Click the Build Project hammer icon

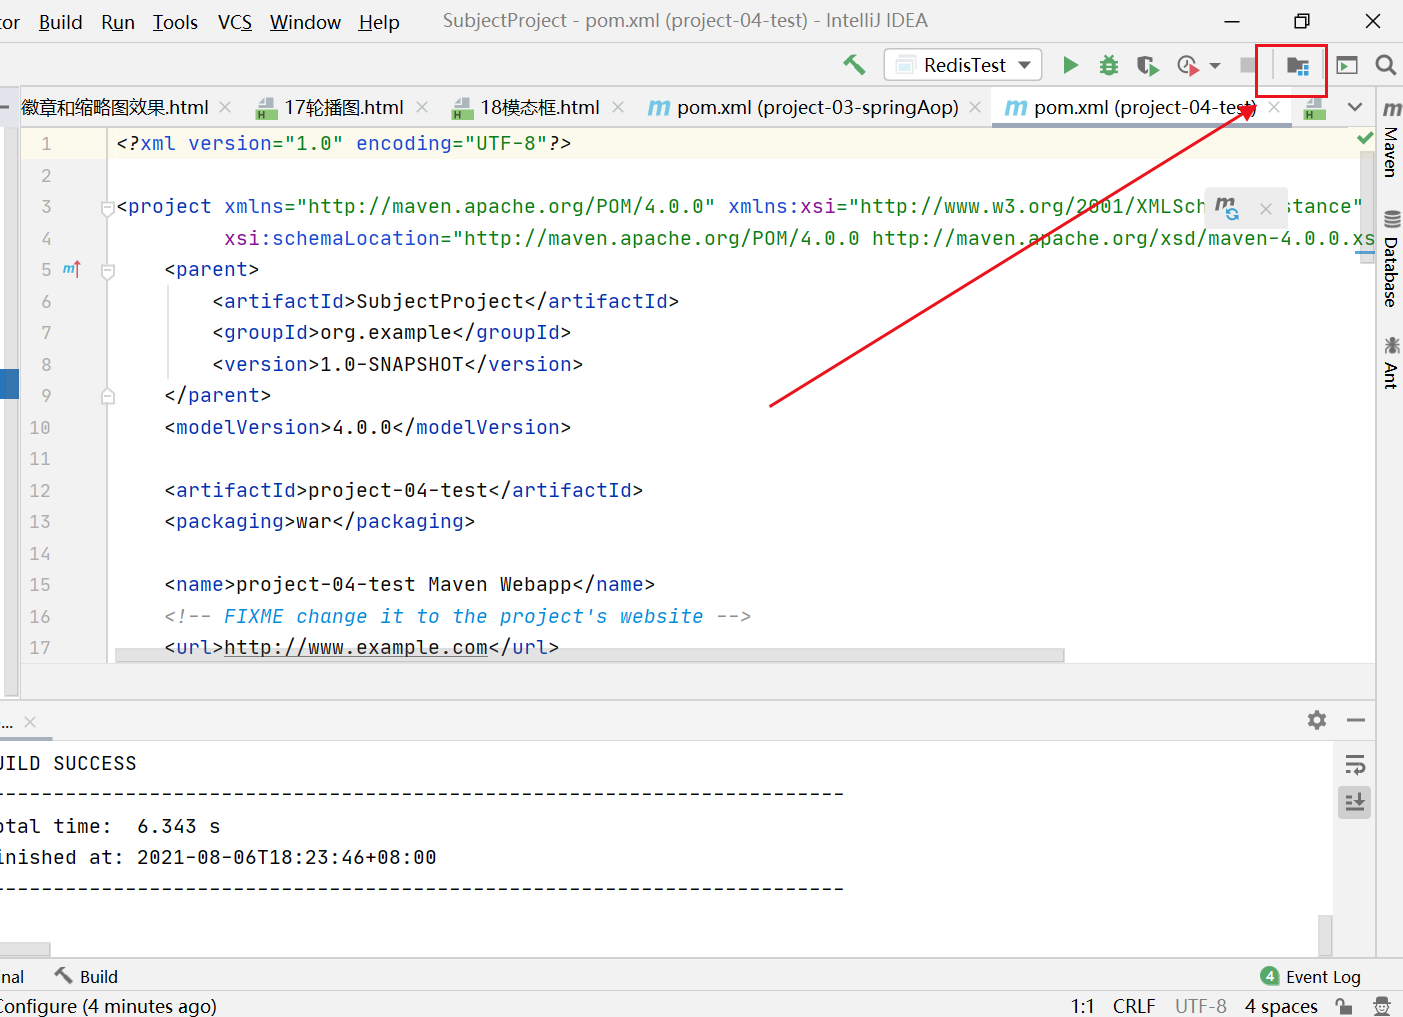[x=854, y=65]
